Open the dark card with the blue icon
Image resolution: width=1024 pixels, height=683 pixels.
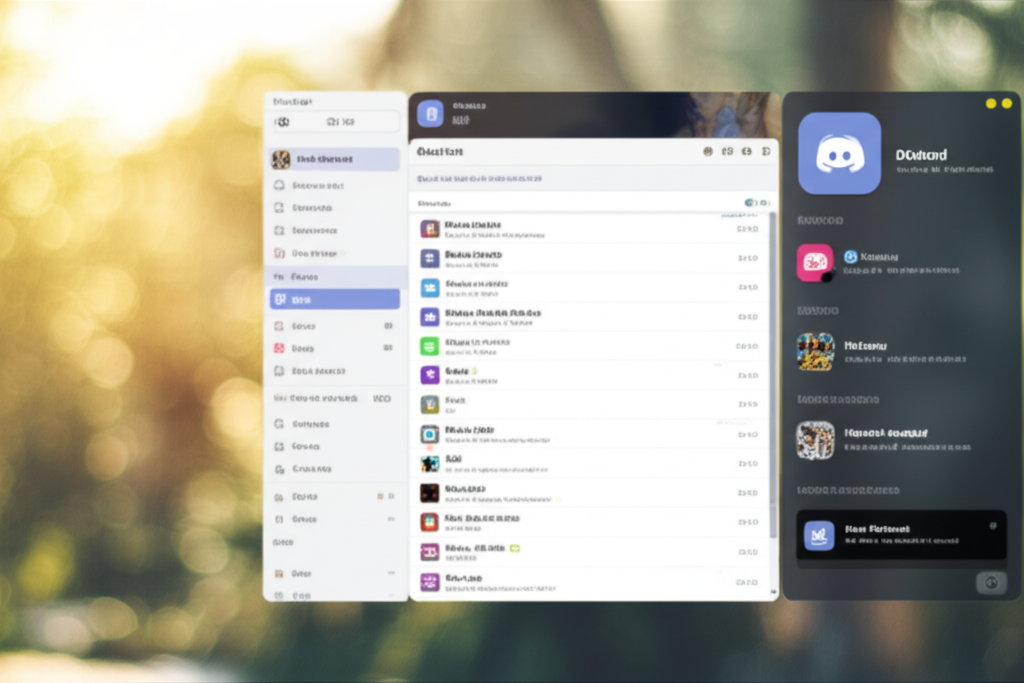(x=901, y=535)
